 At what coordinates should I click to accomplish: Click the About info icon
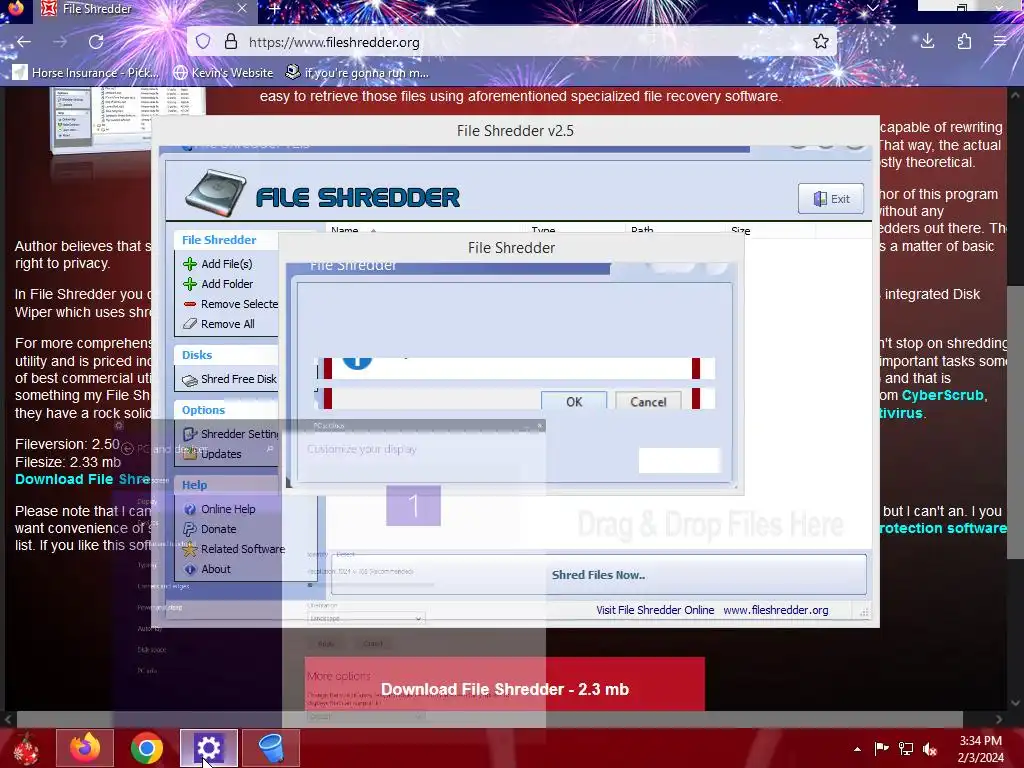190,569
